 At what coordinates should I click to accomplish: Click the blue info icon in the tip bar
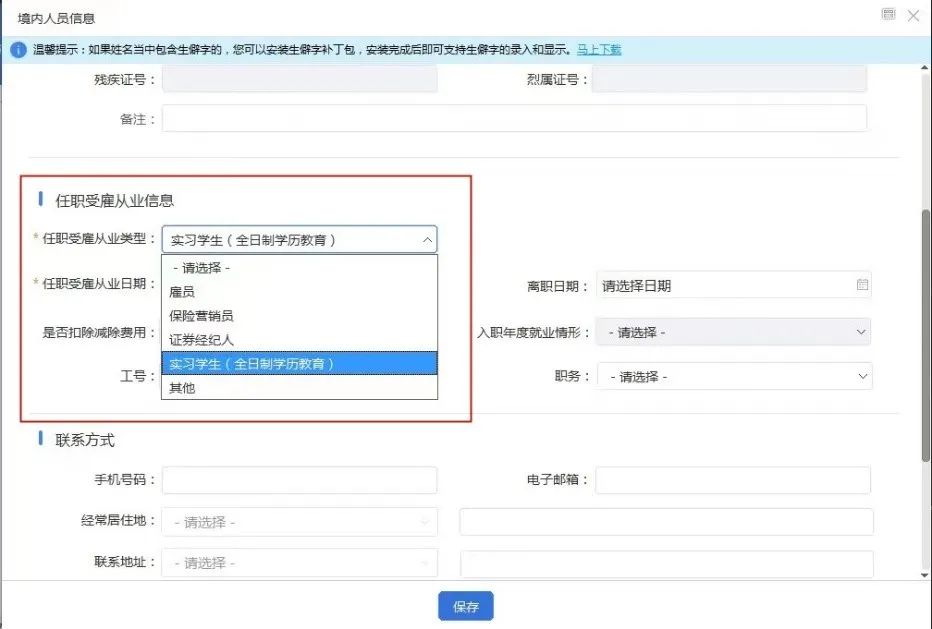(x=18, y=50)
